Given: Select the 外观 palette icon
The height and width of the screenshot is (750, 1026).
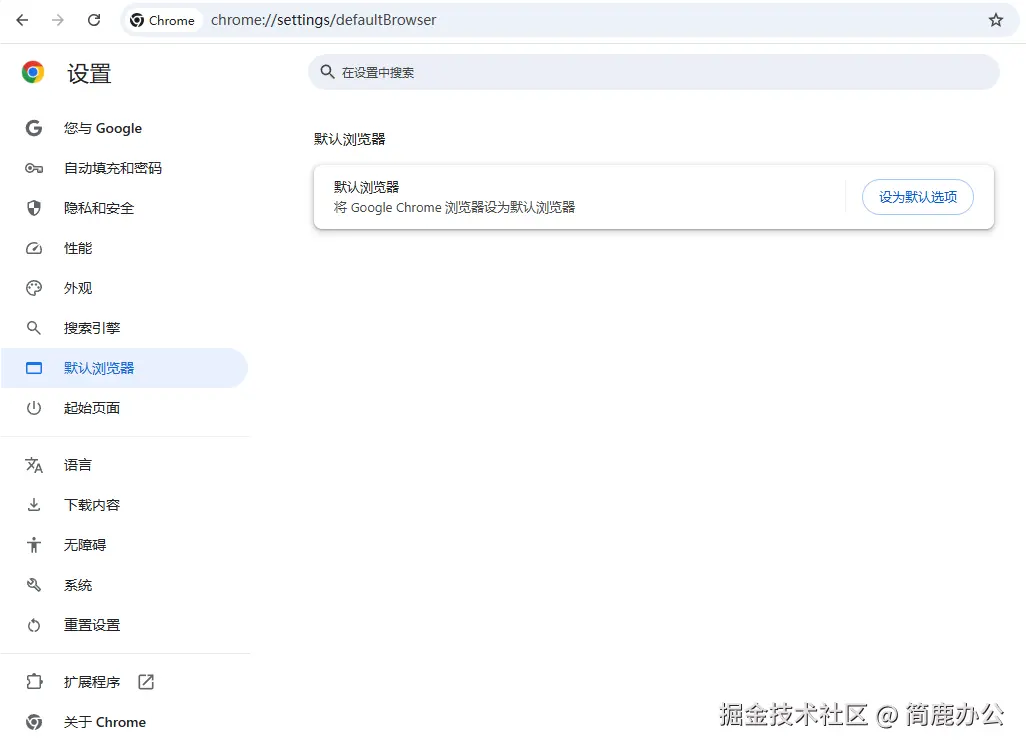Looking at the screenshot, I should 33,288.
